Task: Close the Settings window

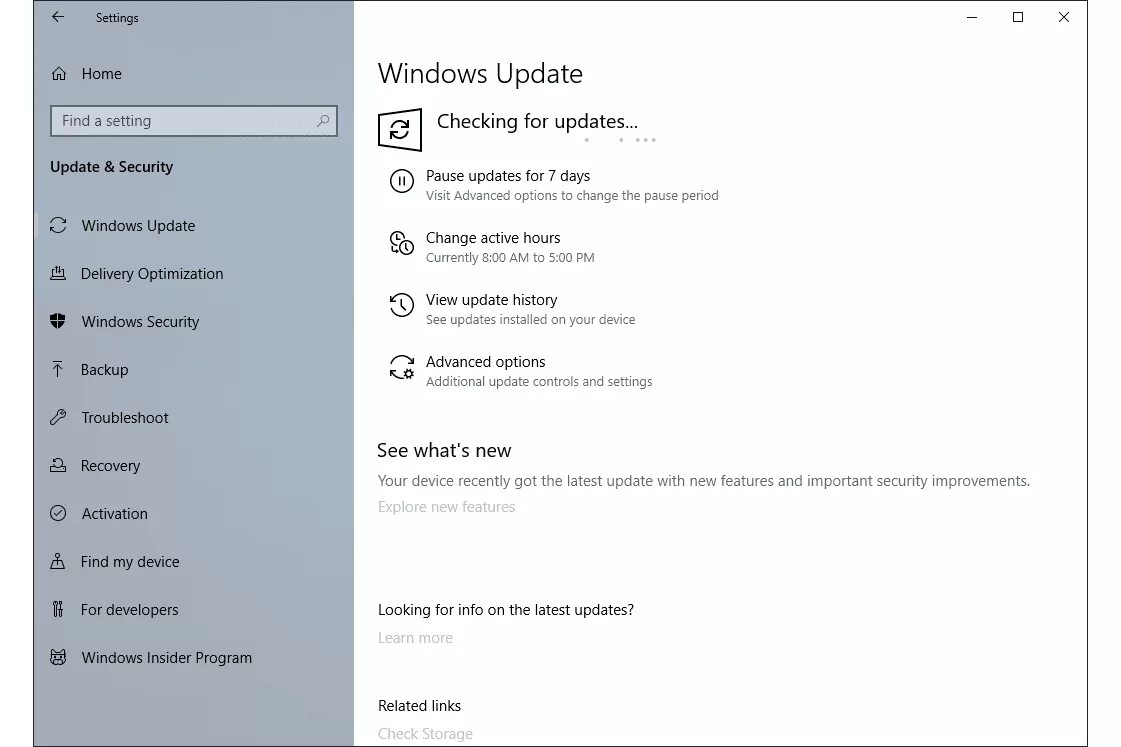Action: [x=1064, y=17]
